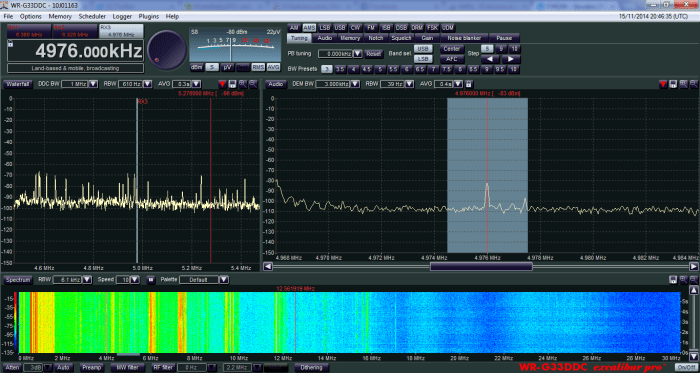
Task: Step frequency down with left arrow
Action: (x=490, y=59)
